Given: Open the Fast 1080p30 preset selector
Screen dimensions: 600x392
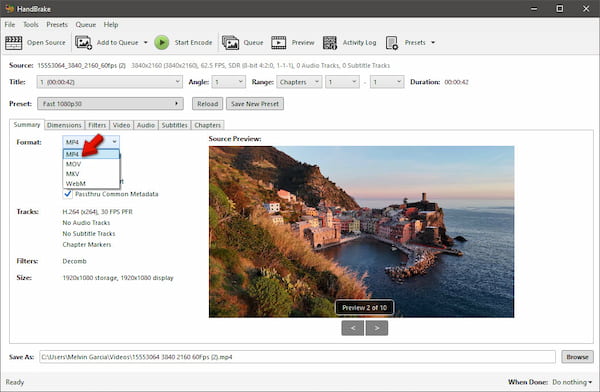Looking at the screenshot, I should click(x=110, y=104).
